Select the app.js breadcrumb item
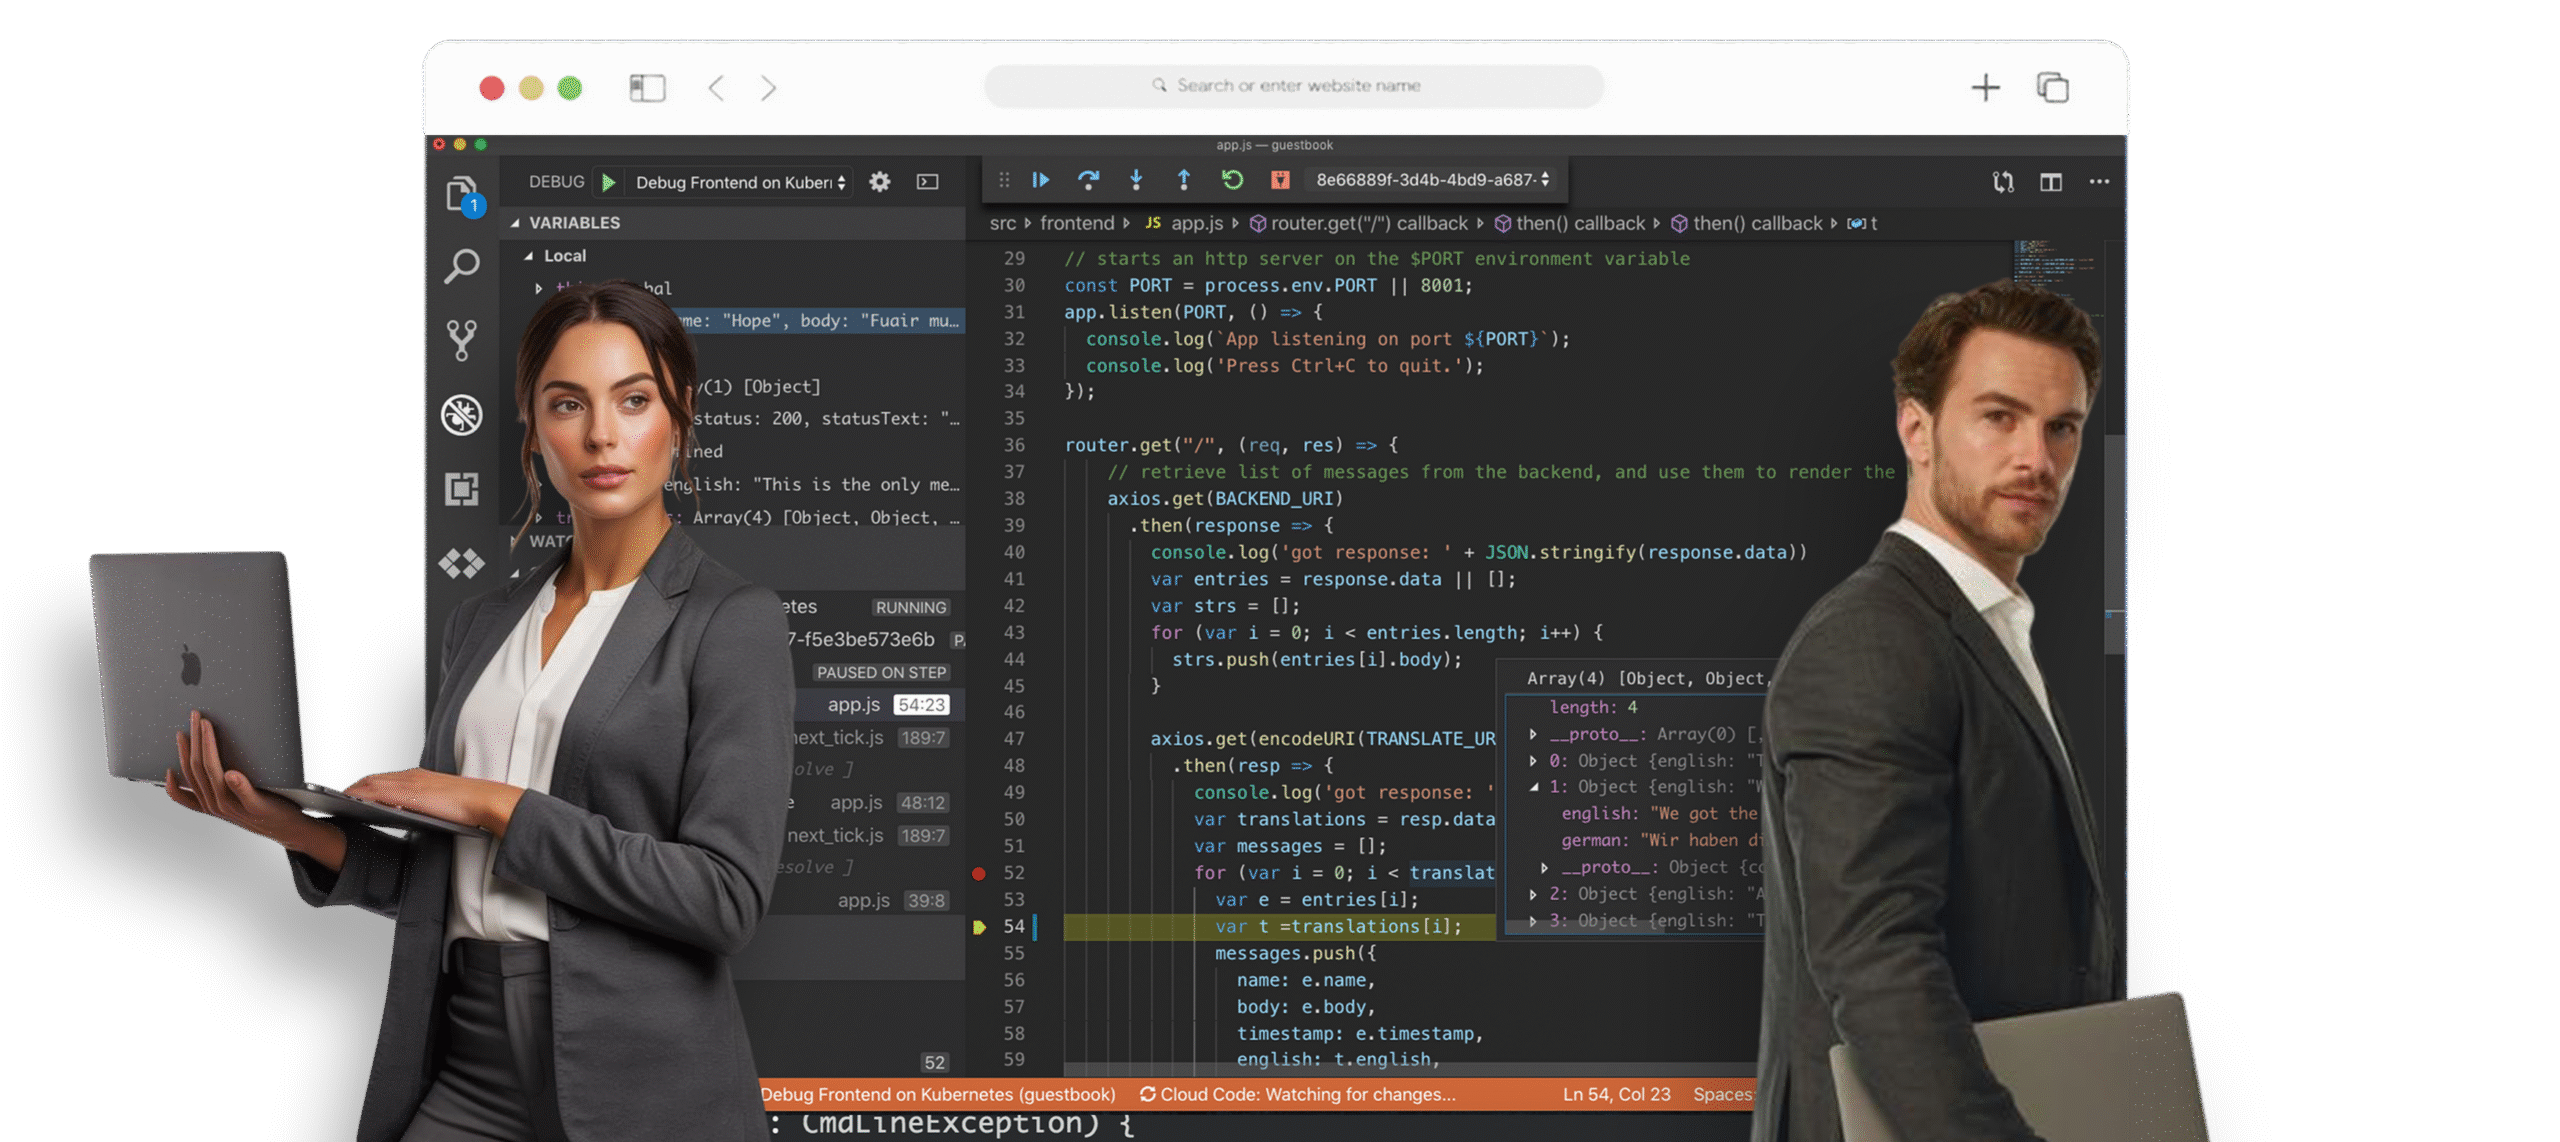 point(1196,224)
